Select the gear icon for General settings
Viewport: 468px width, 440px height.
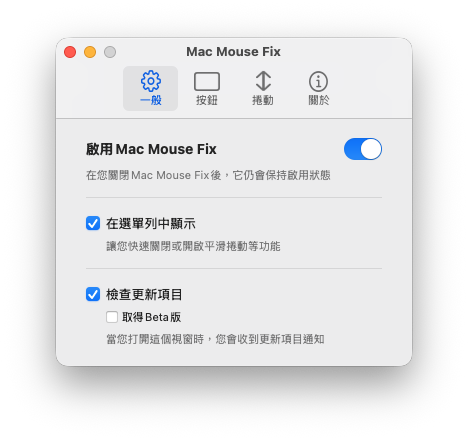coord(151,81)
